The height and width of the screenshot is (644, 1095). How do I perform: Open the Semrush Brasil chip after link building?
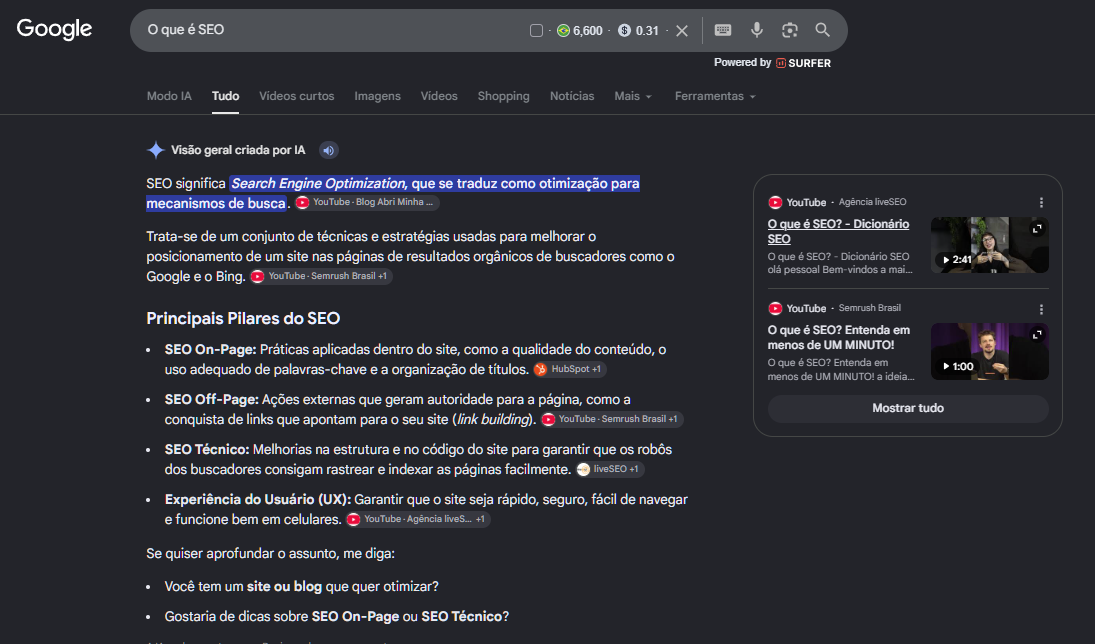(612, 419)
